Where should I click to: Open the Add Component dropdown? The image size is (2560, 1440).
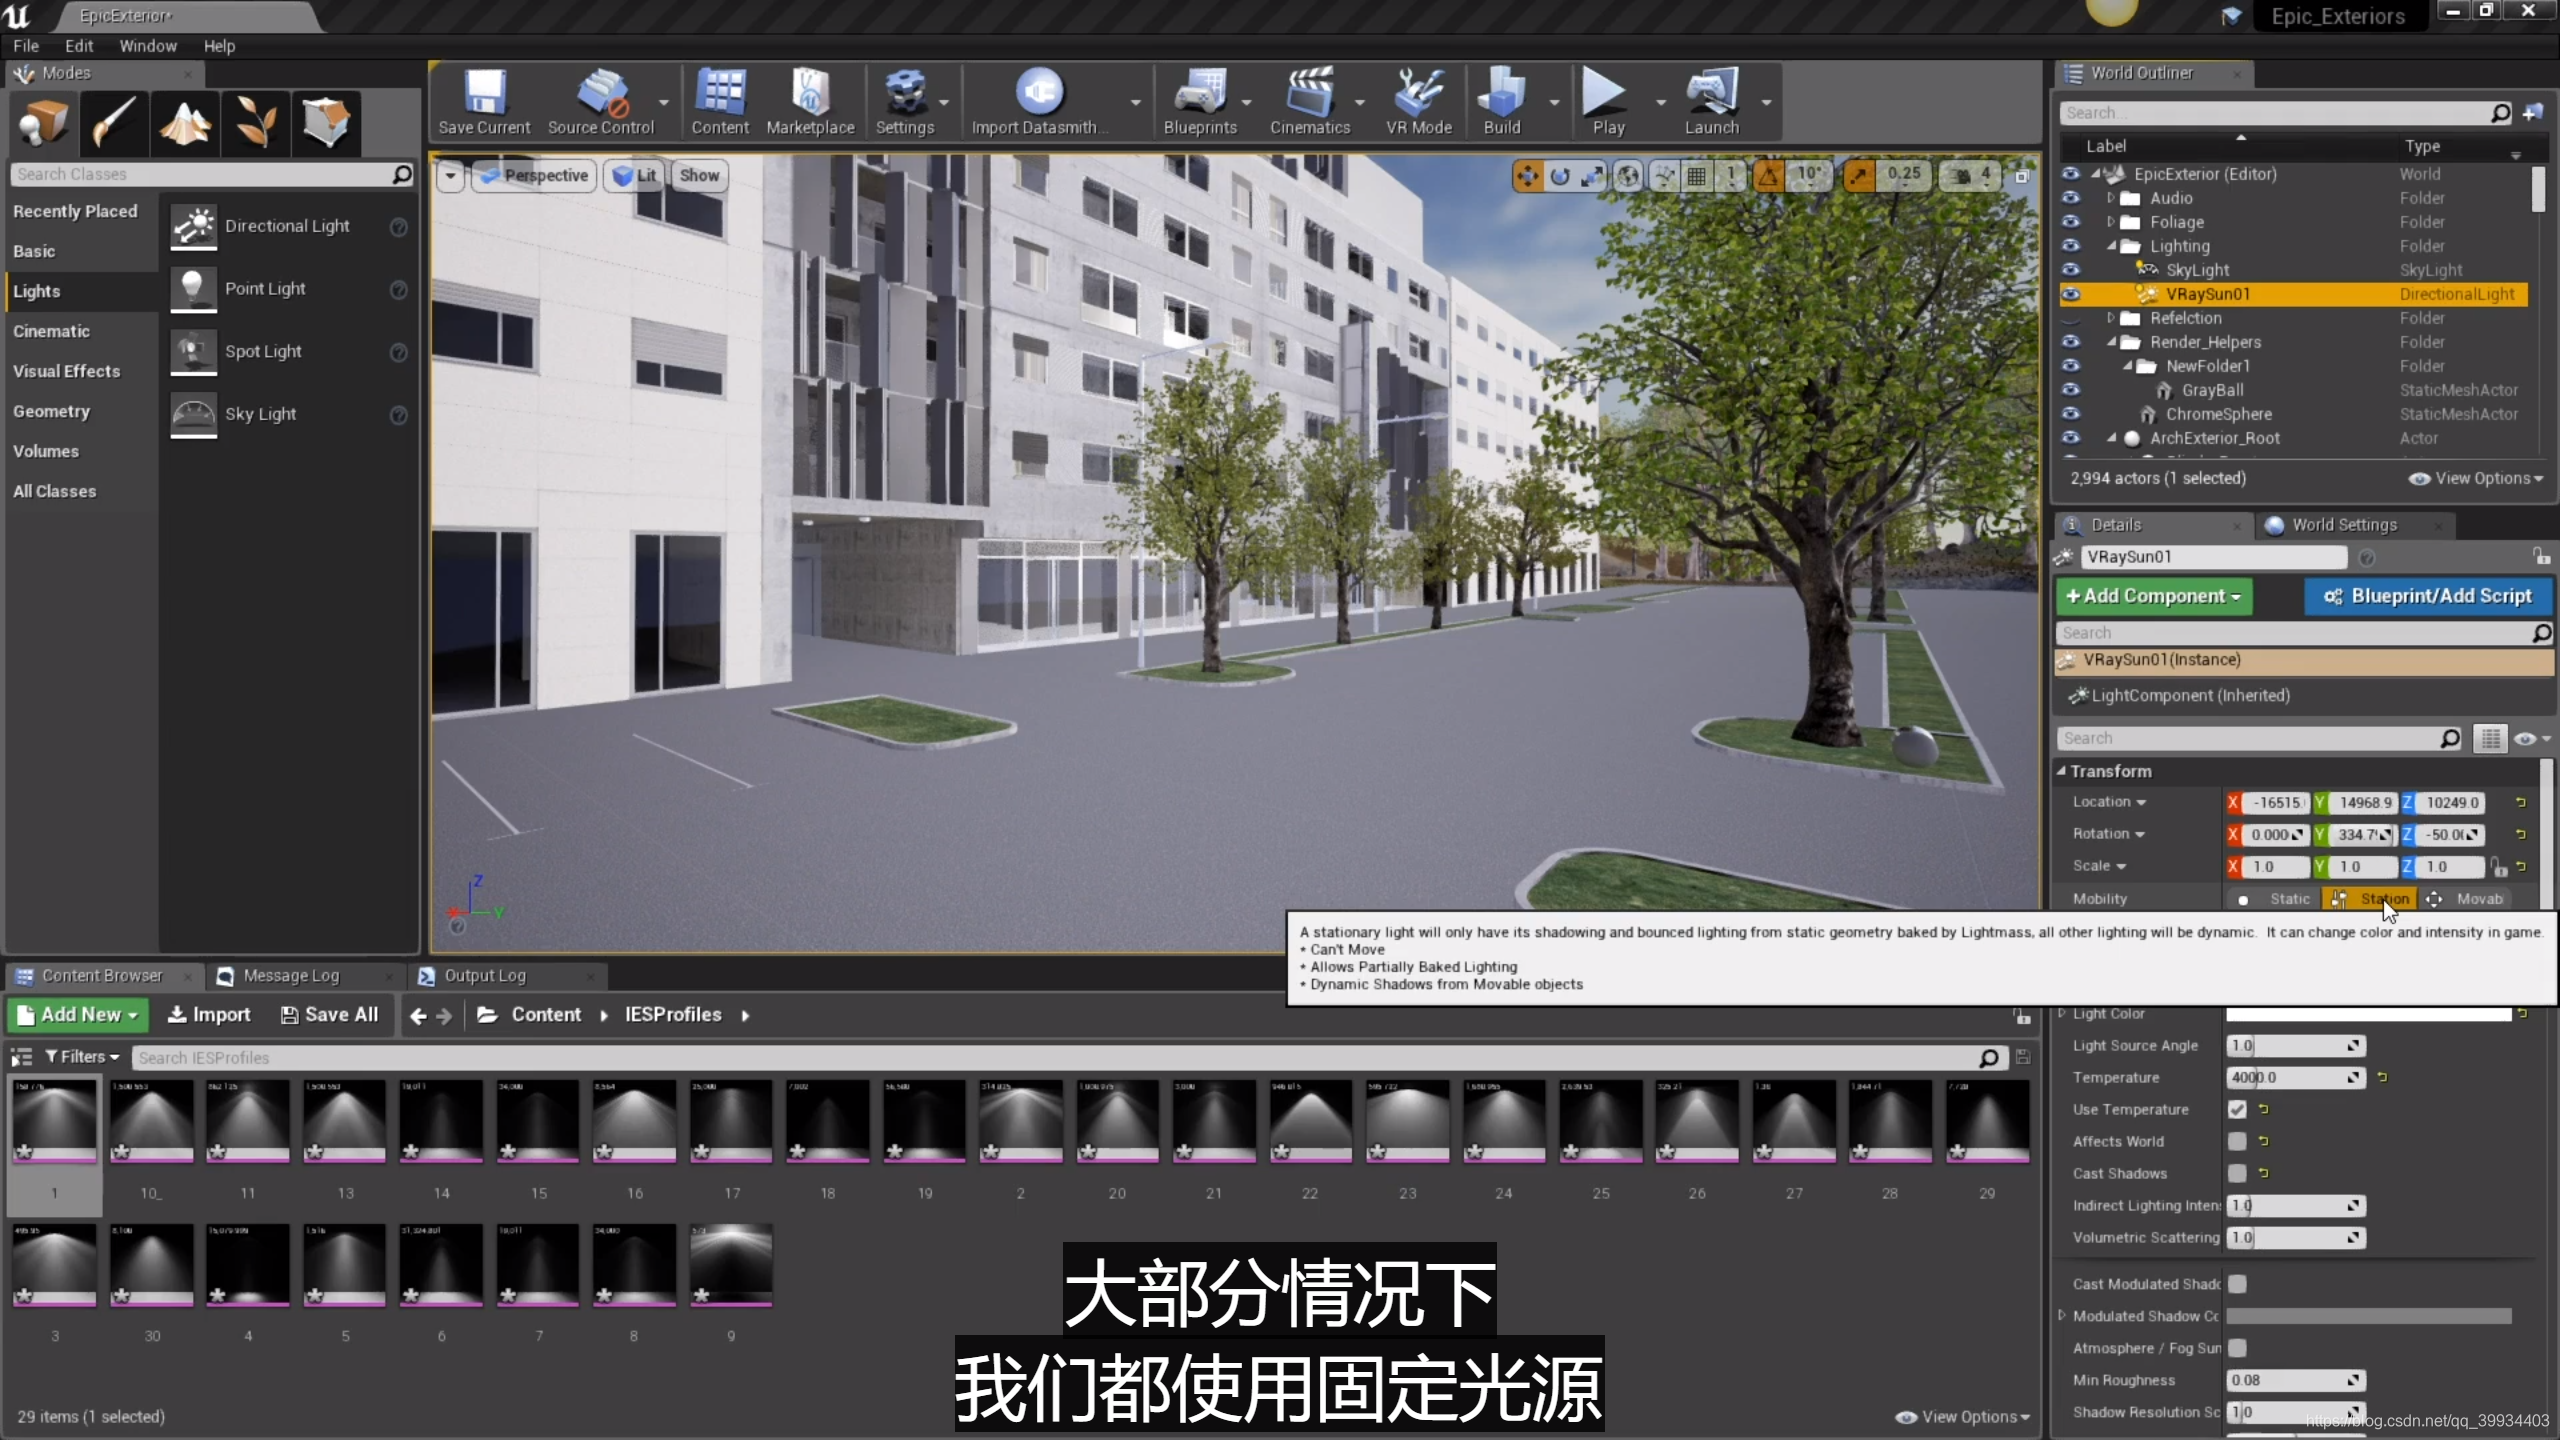(x=2154, y=596)
